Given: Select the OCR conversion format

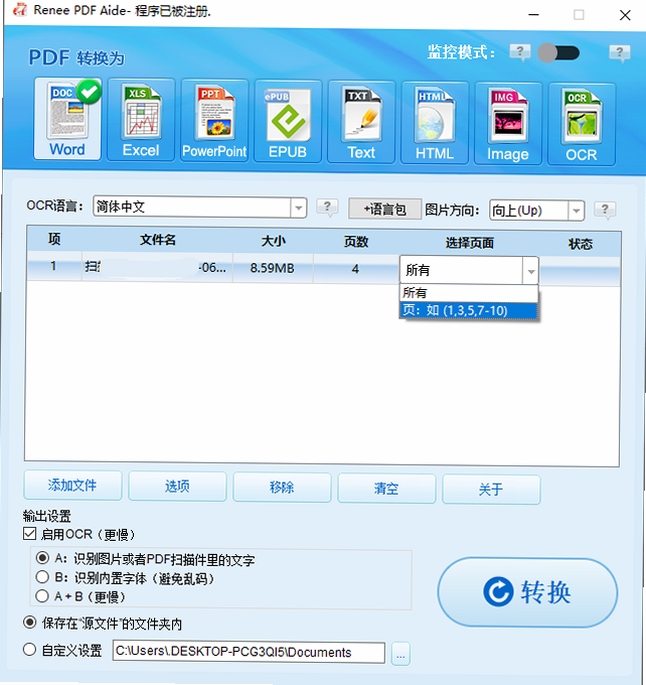Looking at the screenshot, I should [581, 125].
